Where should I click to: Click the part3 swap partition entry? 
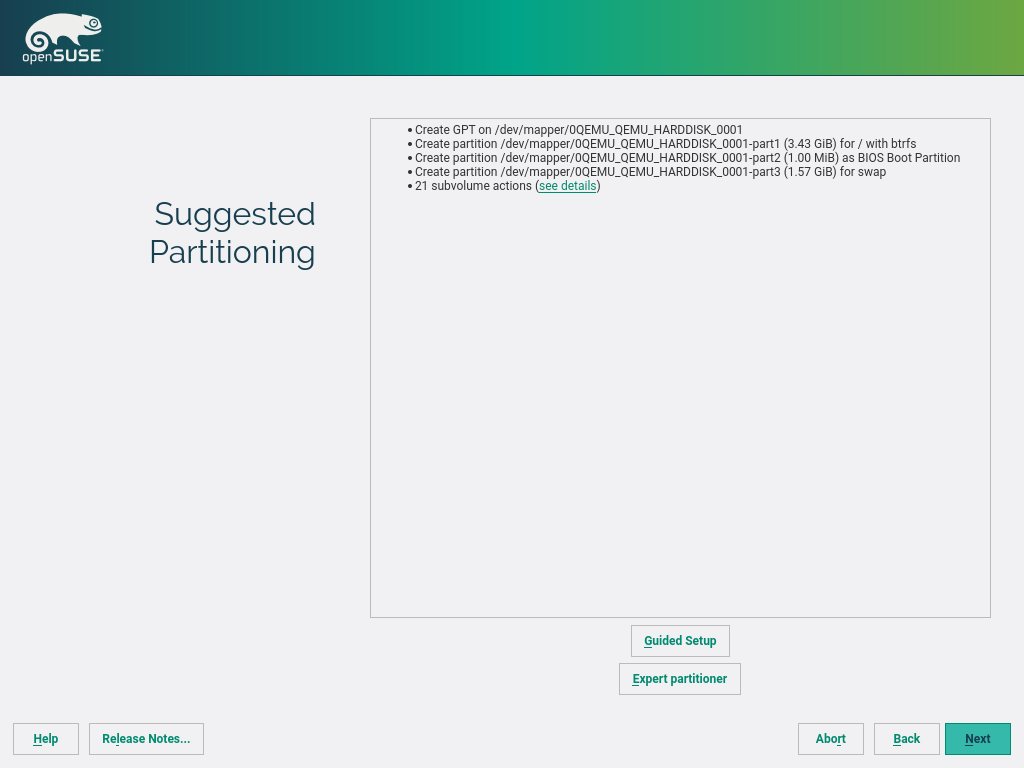650,172
